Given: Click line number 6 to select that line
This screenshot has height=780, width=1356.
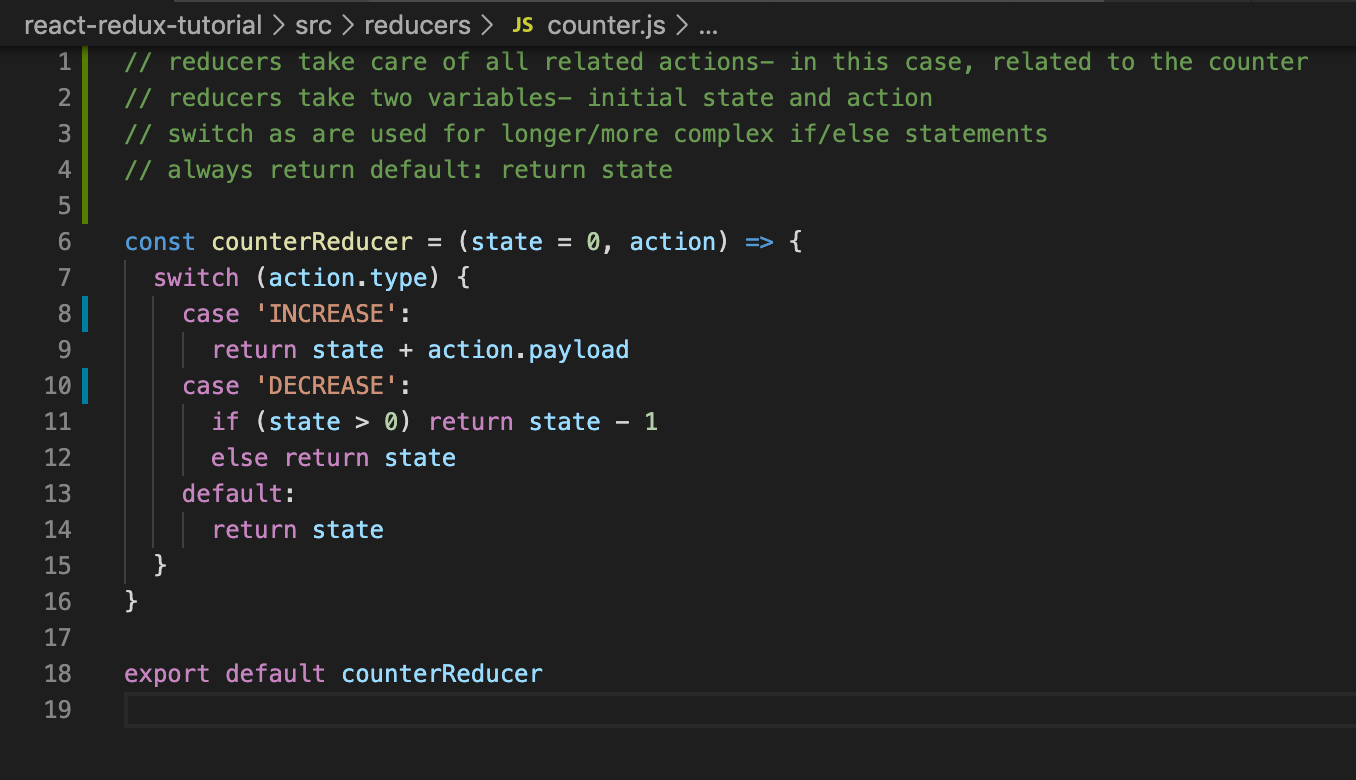Looking at the screenshot, I should click(63, 241).
